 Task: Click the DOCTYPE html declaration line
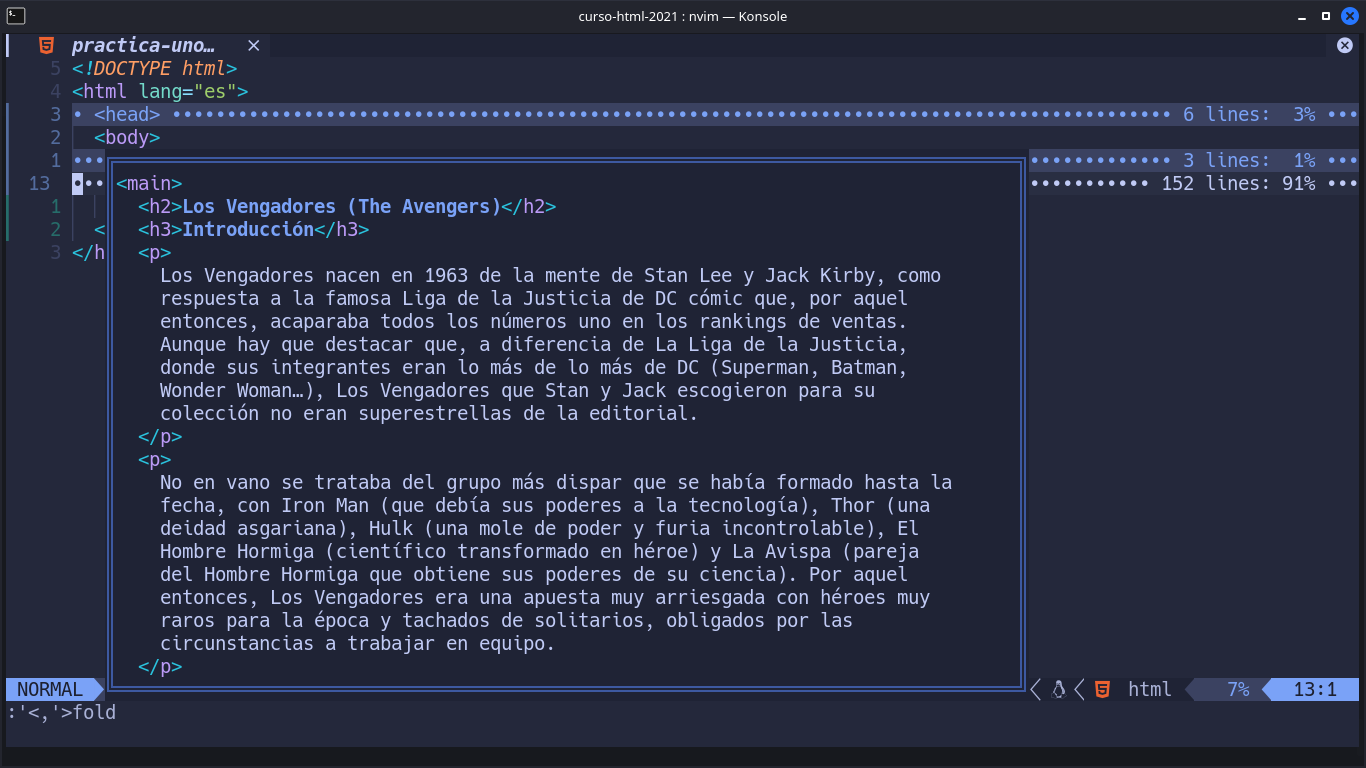[154, 69]
